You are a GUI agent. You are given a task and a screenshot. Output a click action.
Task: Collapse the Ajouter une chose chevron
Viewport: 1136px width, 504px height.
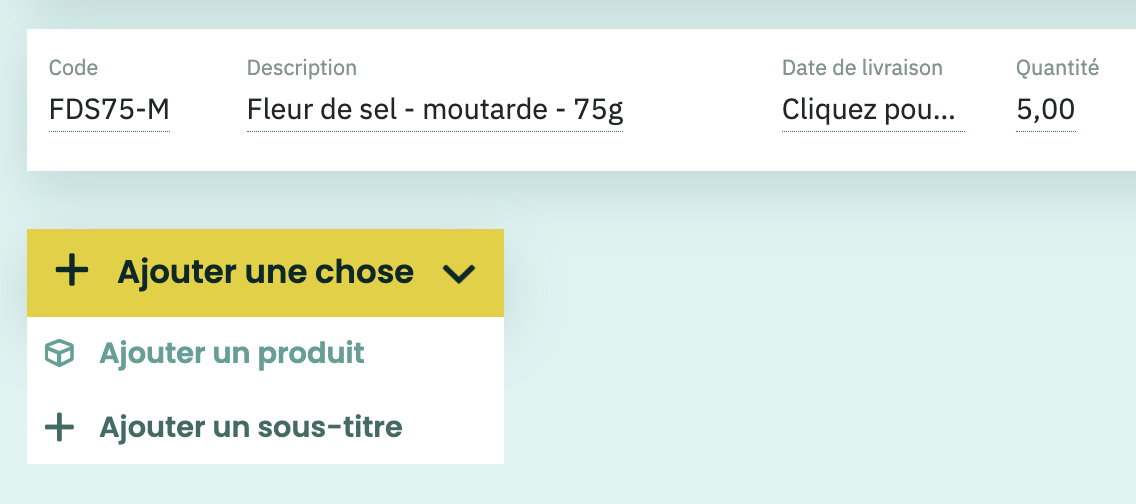click(459, 273)
